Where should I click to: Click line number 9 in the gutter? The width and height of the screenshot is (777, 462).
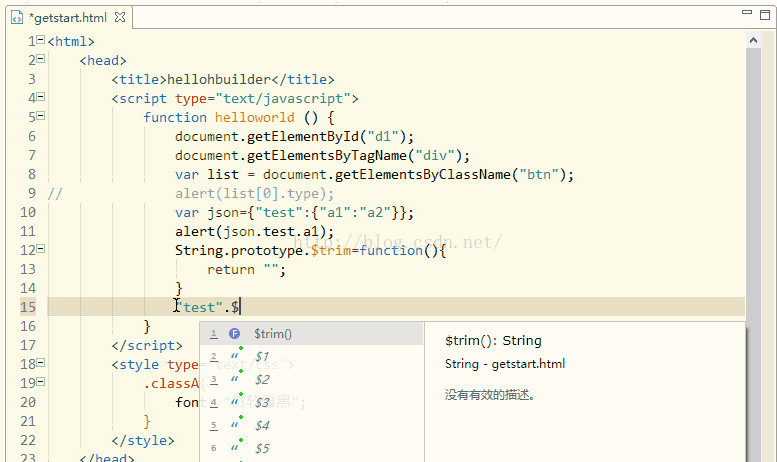point(32,193)
